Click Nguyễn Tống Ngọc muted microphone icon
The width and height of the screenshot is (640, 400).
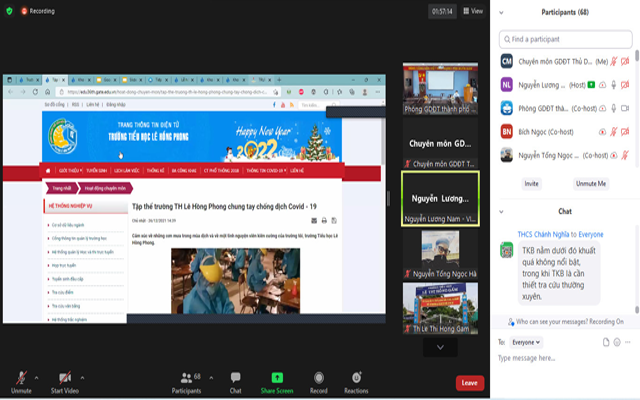click(x=625, y=155)
